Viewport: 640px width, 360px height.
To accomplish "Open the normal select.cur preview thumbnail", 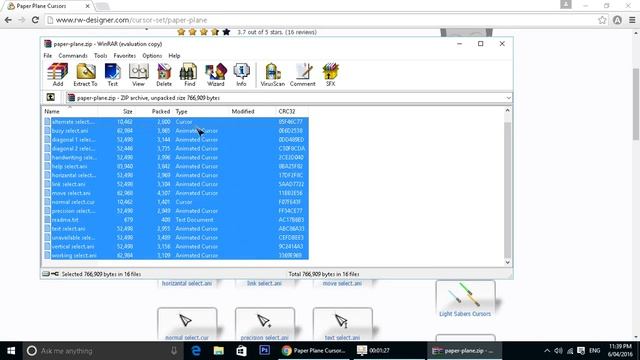I will (x=187, y=324).
